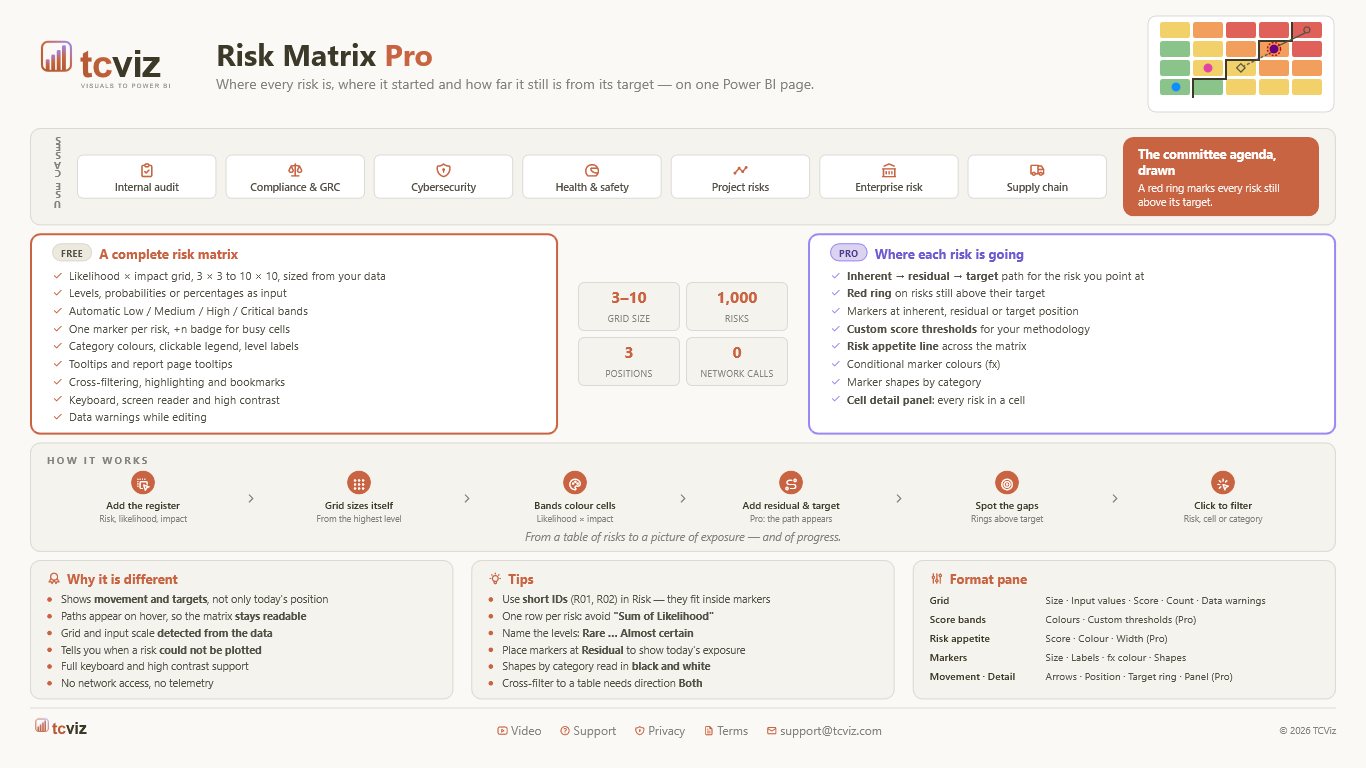Screen dimensions: 1366x768
Task: Click chevron after Bands colour cells step
Action: point(683,498)
